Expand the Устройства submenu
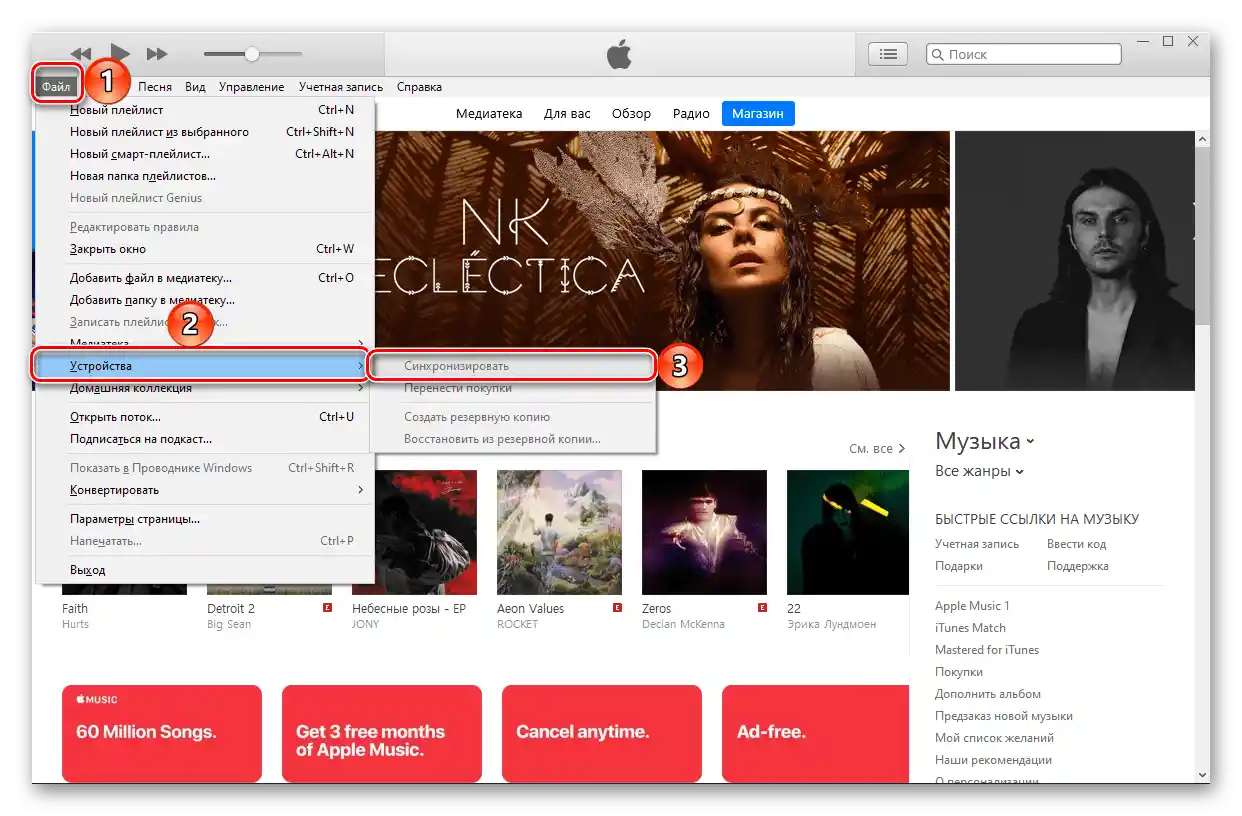 [x=205, y=366]
